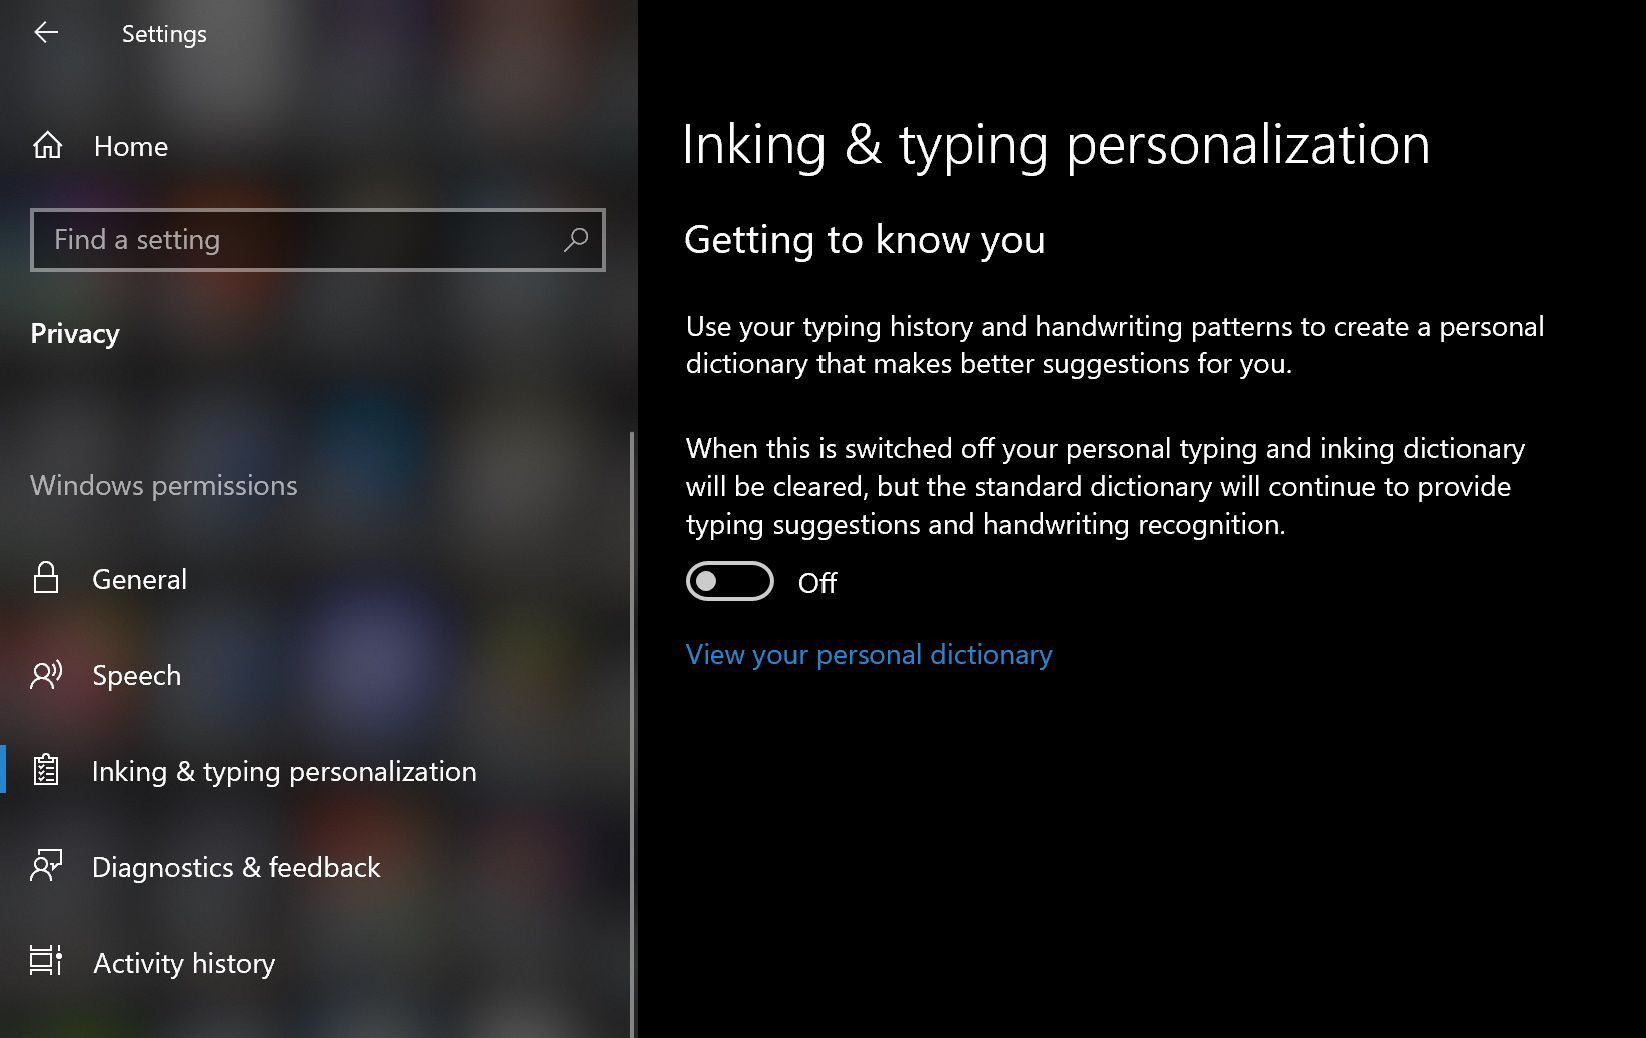Click the Activity history icon
The height and width of the screenshot is (1038, 1646).
(x=46, y=962)
